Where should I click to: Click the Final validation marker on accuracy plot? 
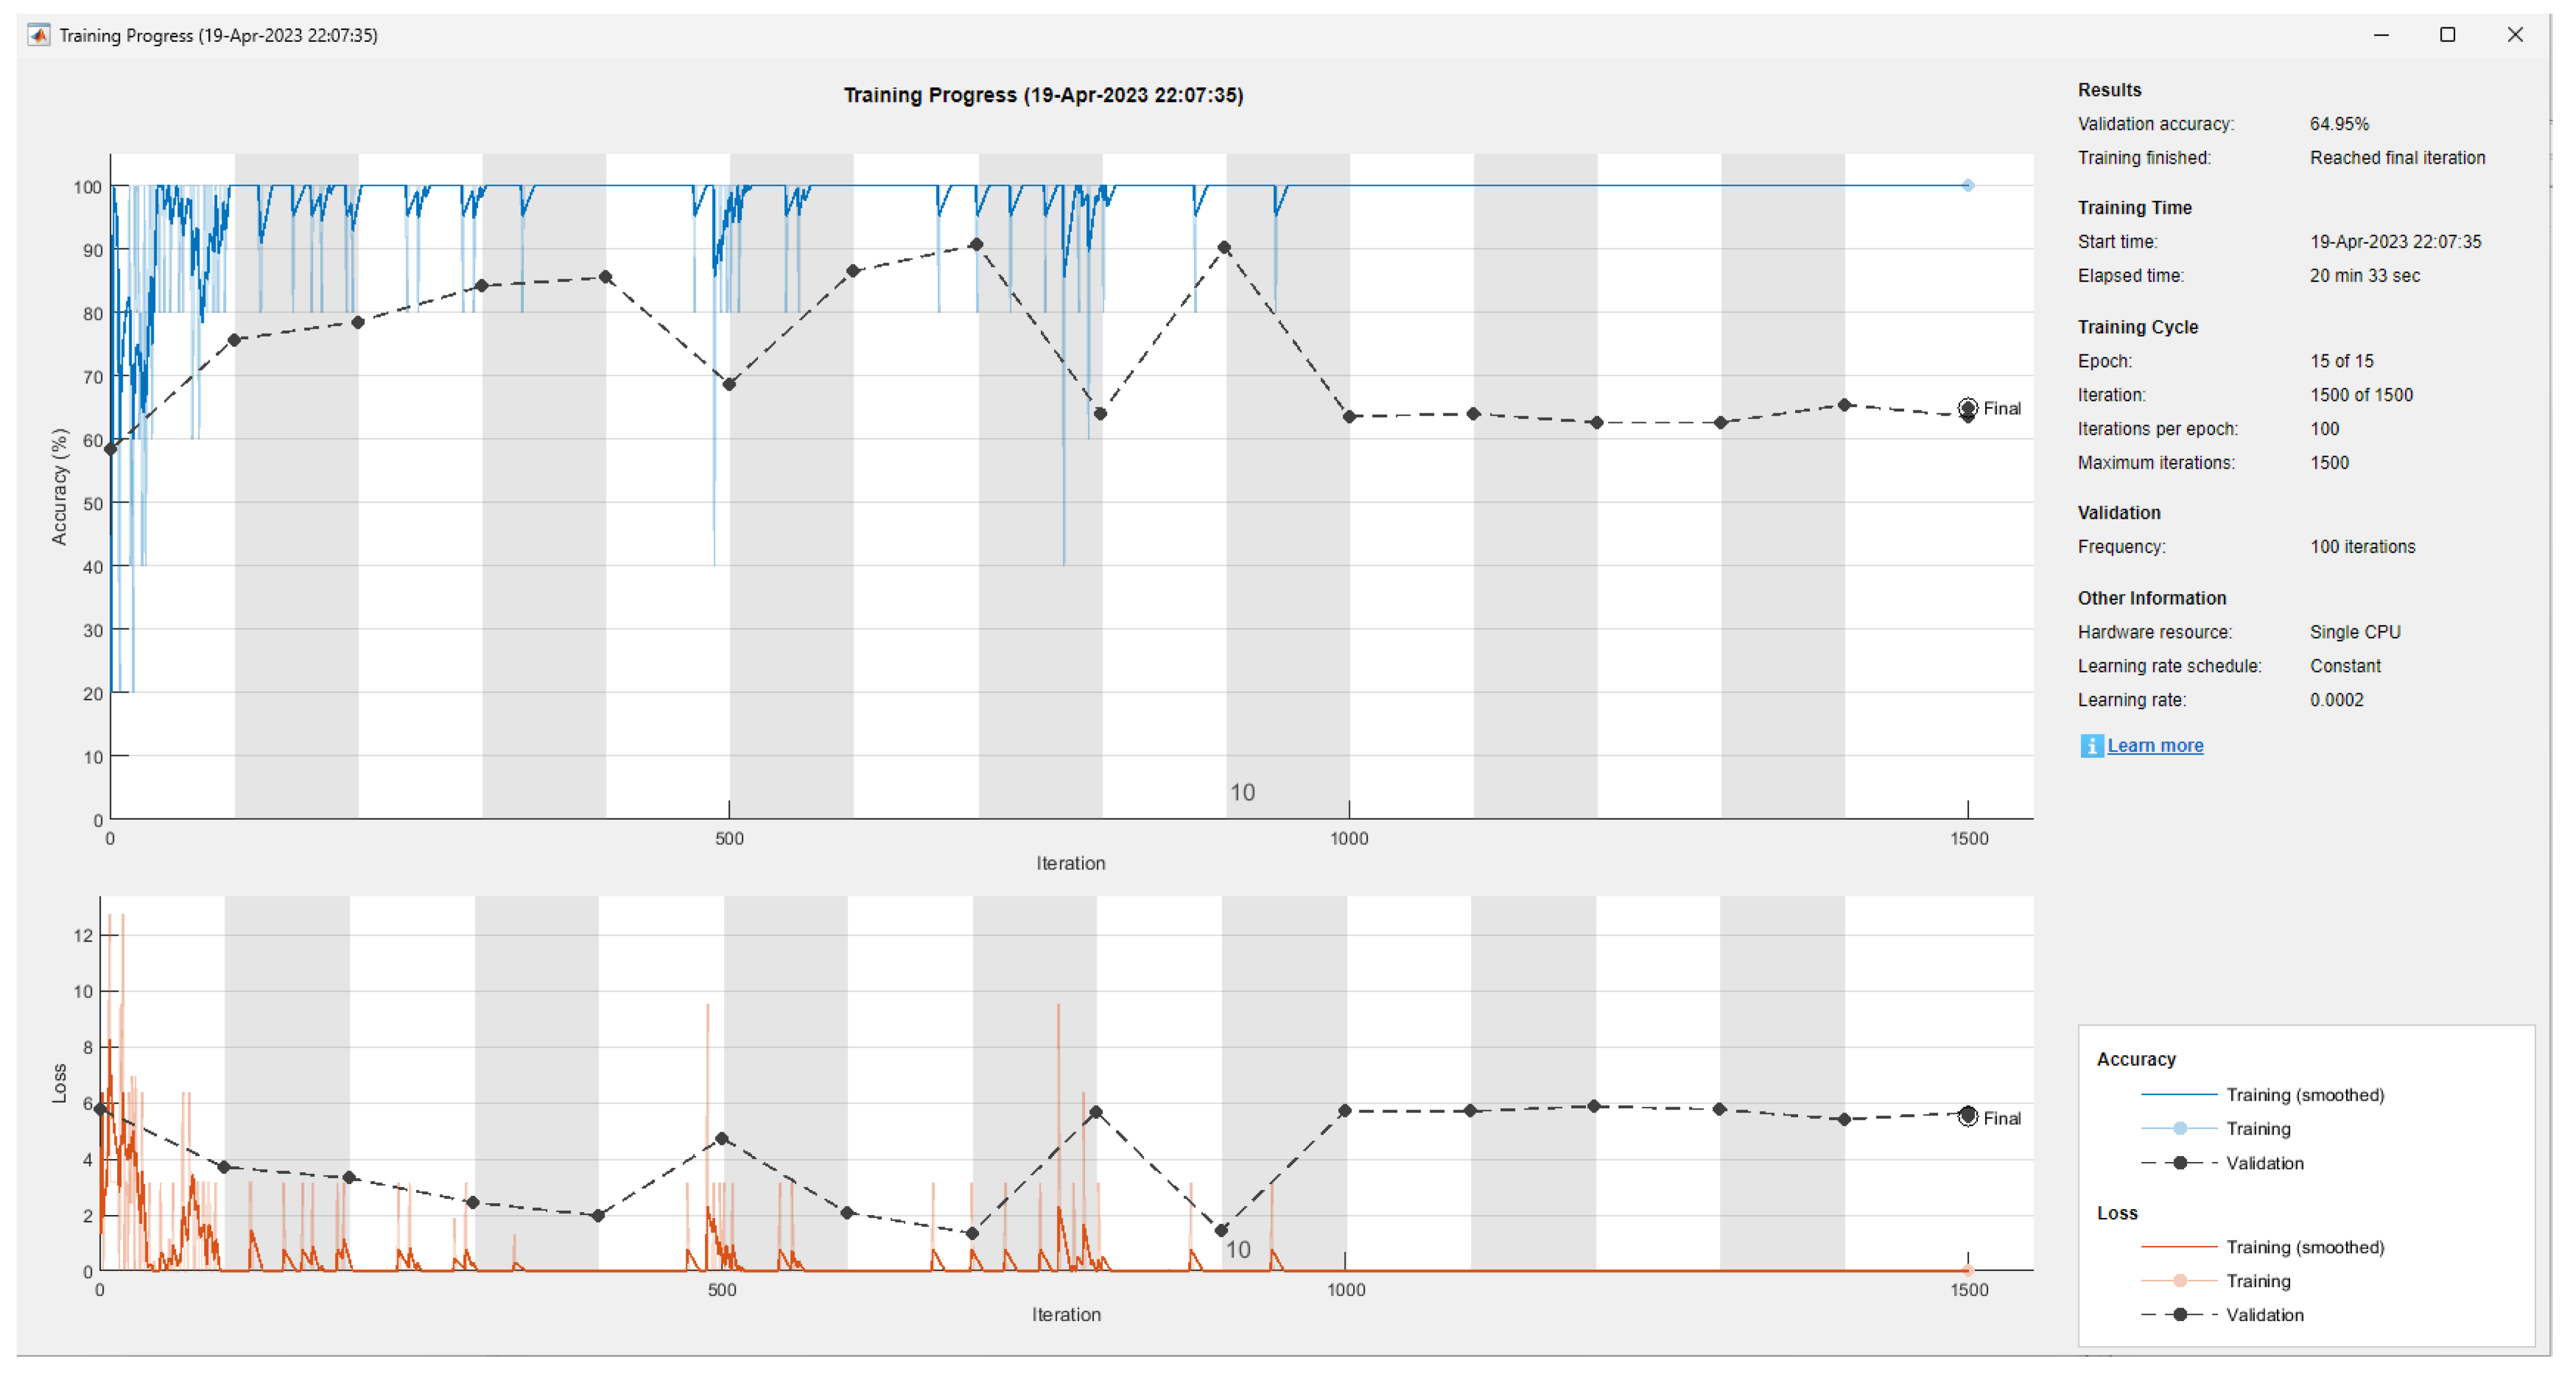coord(1968,408)
